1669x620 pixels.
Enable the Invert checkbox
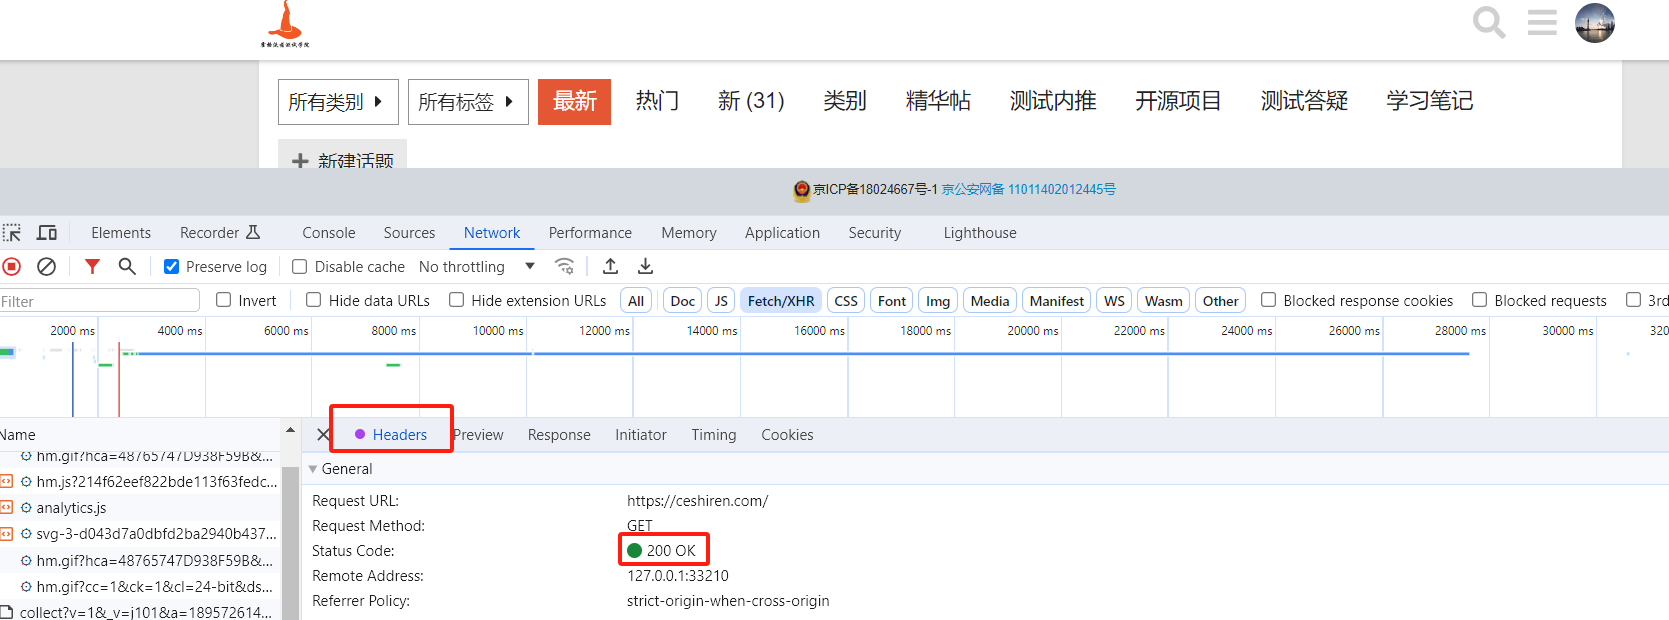(224, 300)
